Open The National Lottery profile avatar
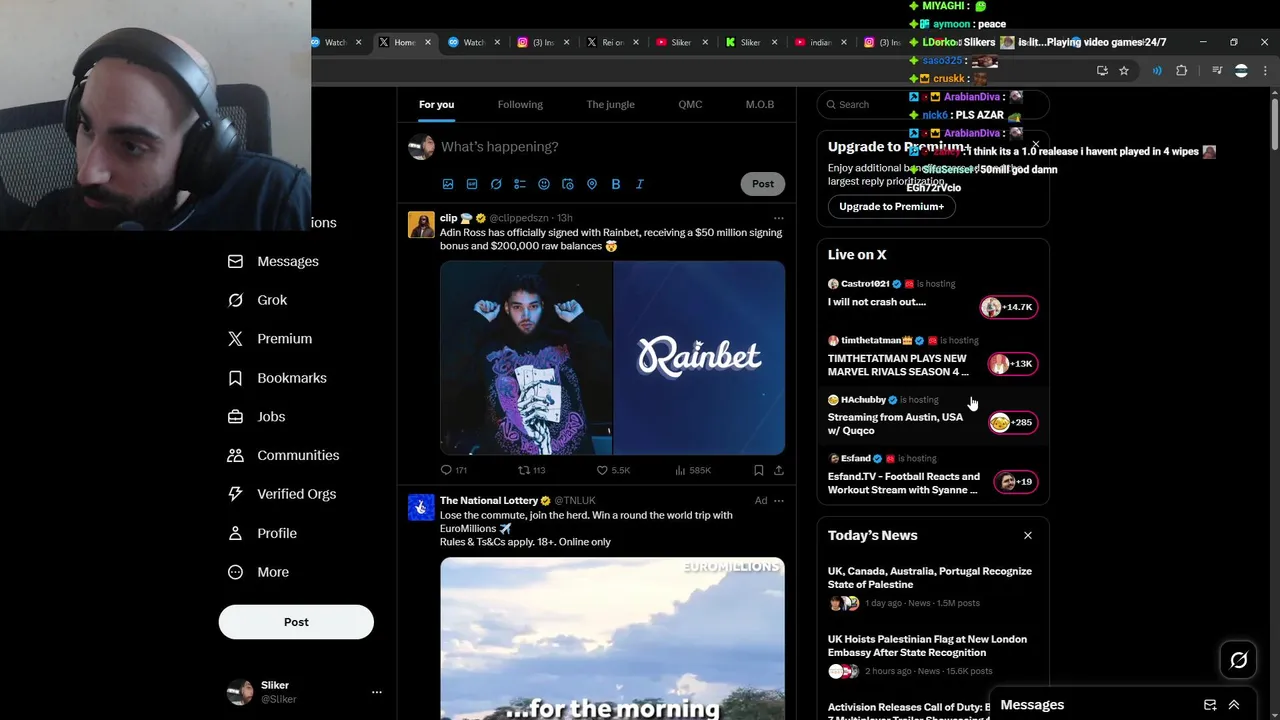 tap(421, 507)
